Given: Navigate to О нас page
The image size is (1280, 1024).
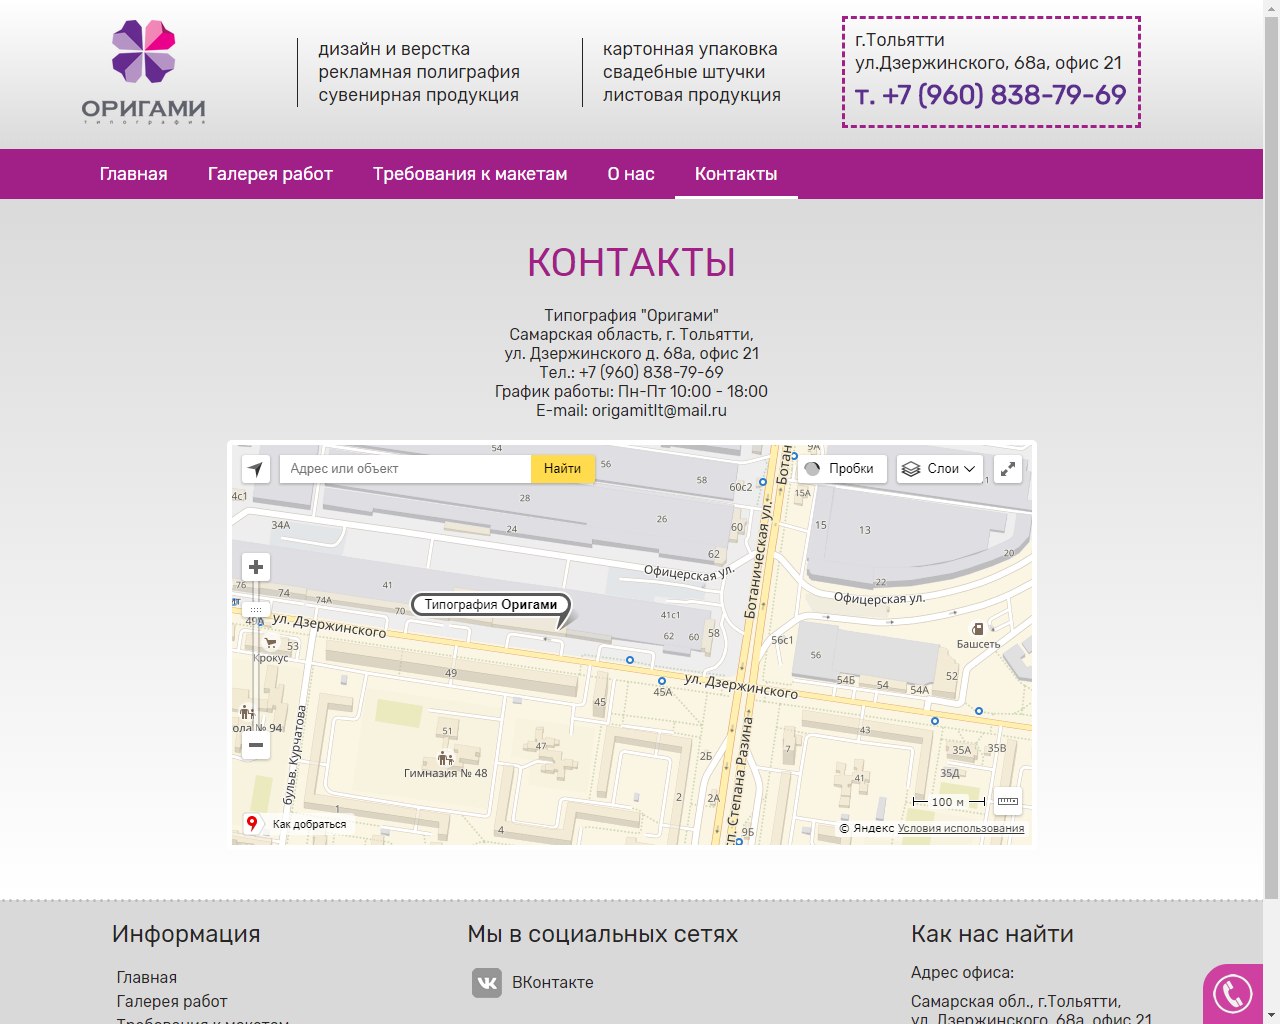Looking at the screenshot, I should [631, 174].
